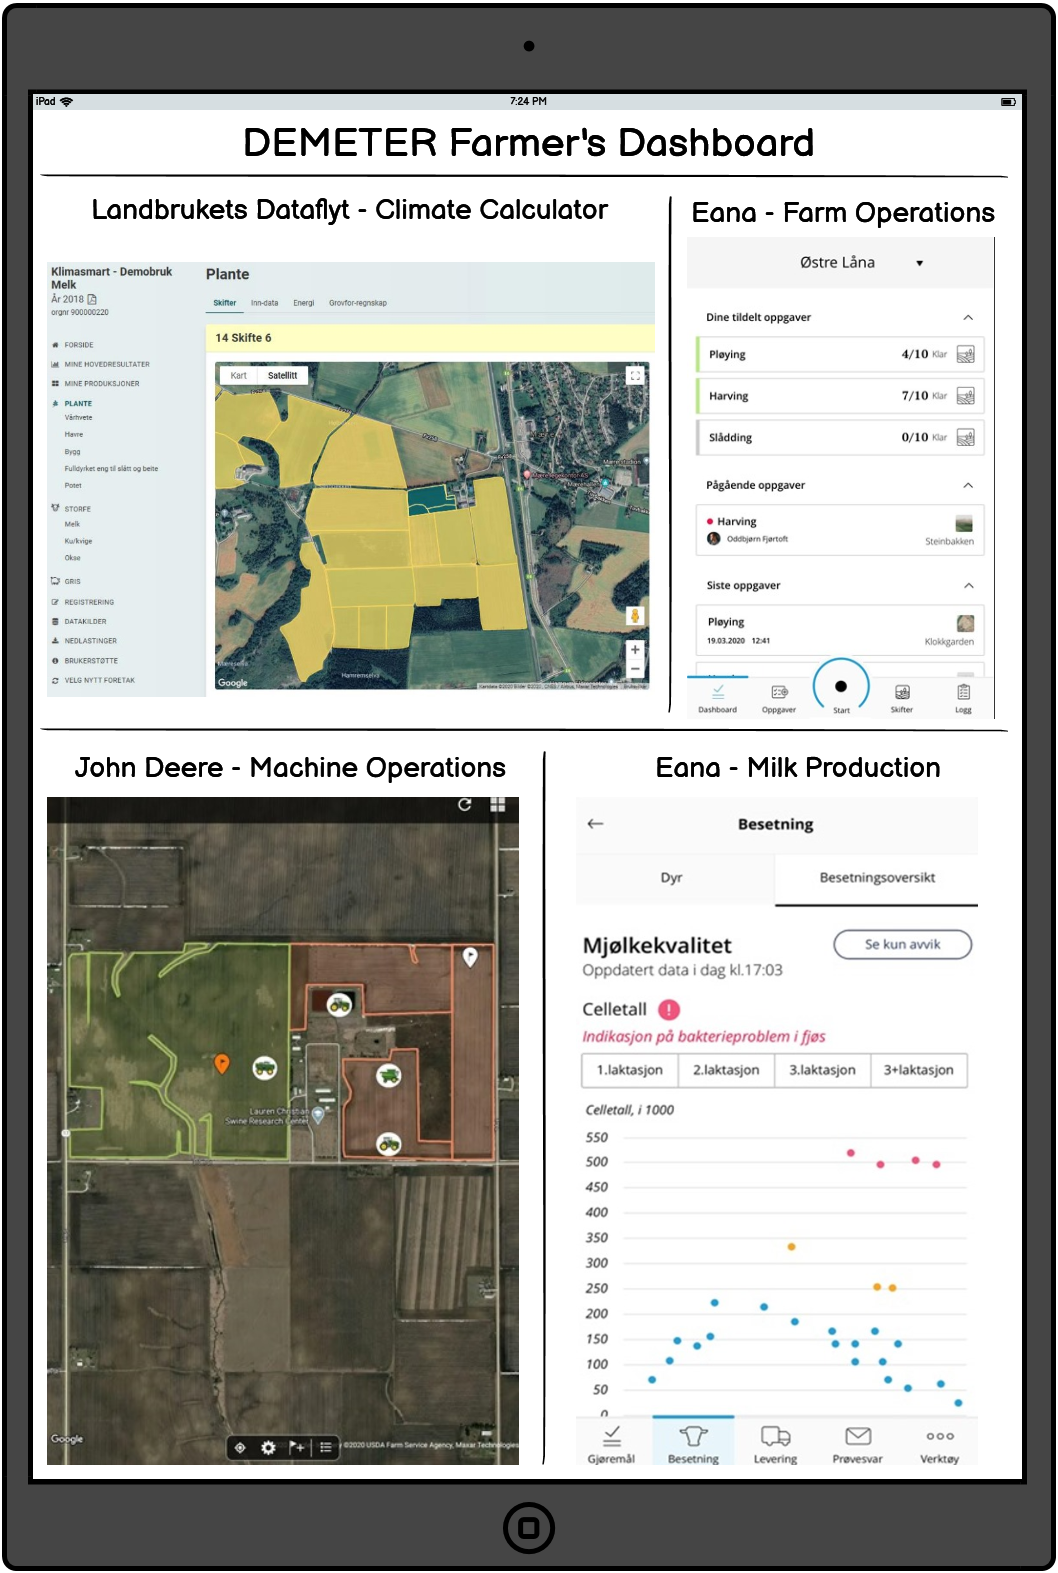
Task: Open the Skifter tab in Eana bottom bar
Action: tap(902, 698)
